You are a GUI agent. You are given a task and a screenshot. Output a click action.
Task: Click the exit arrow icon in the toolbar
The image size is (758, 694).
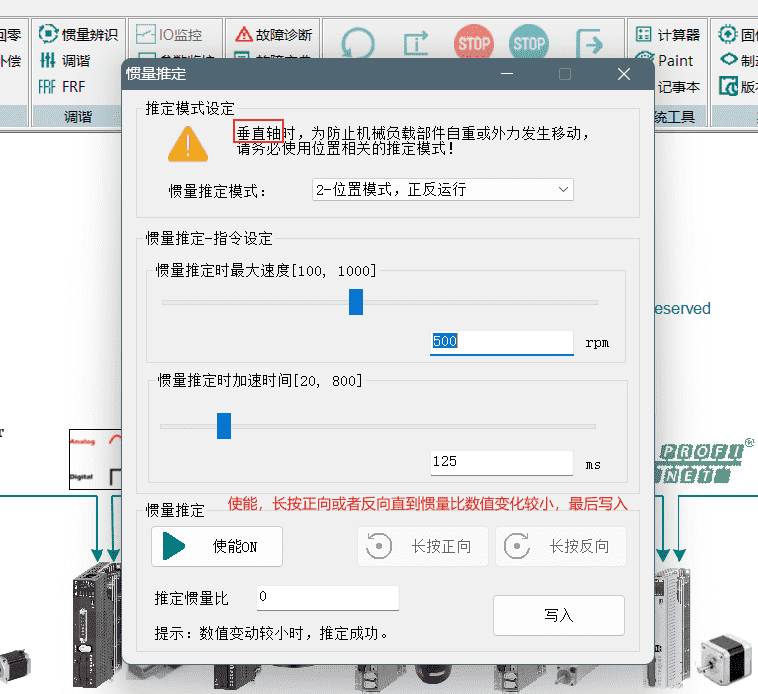[x=590, y=44]
